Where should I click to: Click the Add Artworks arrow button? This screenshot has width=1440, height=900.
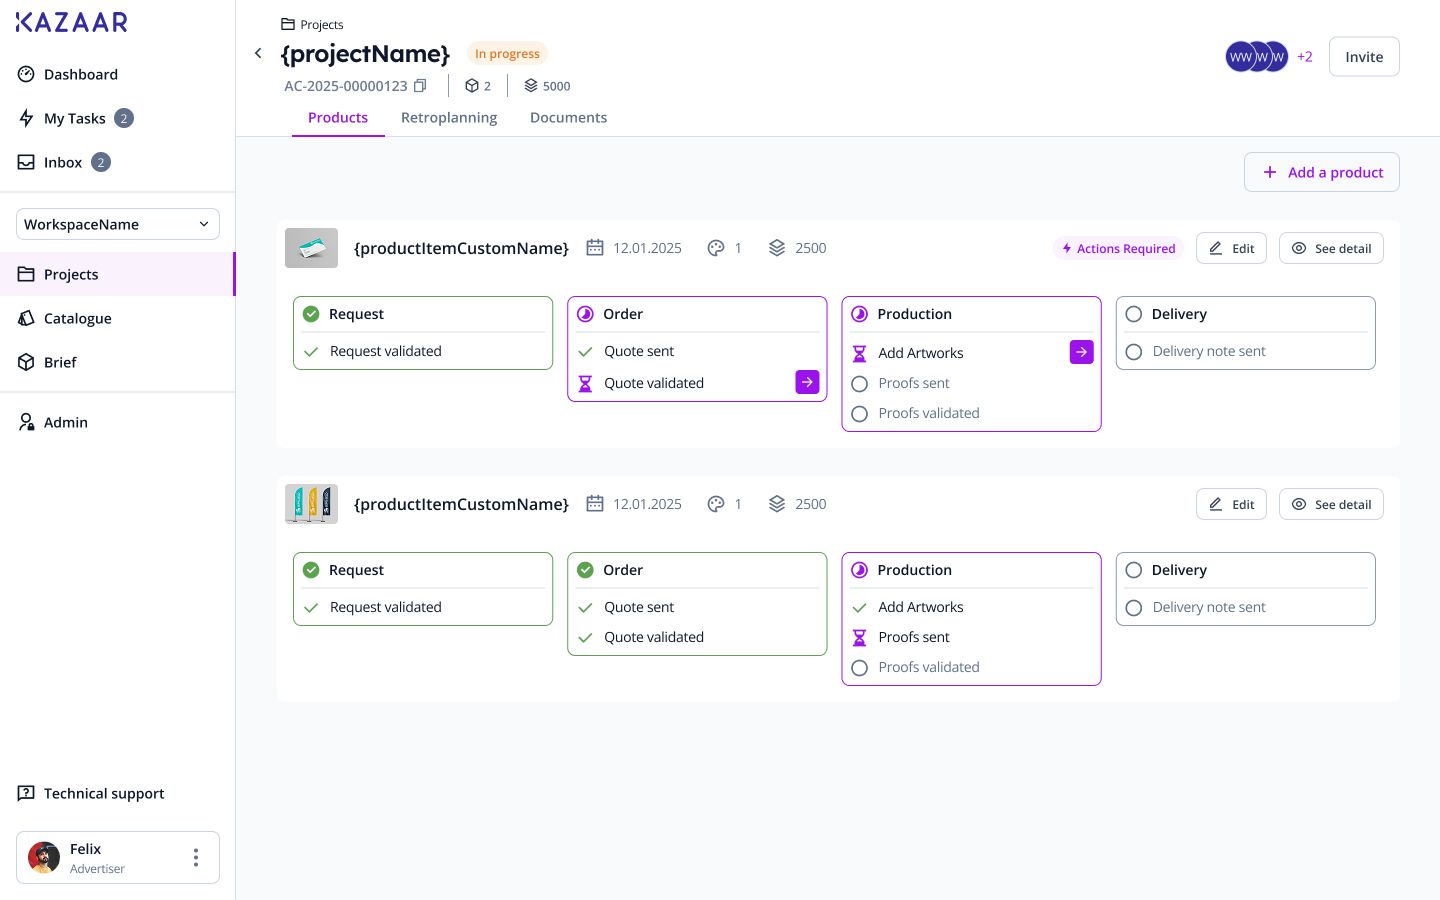(x=1081, y=352)
